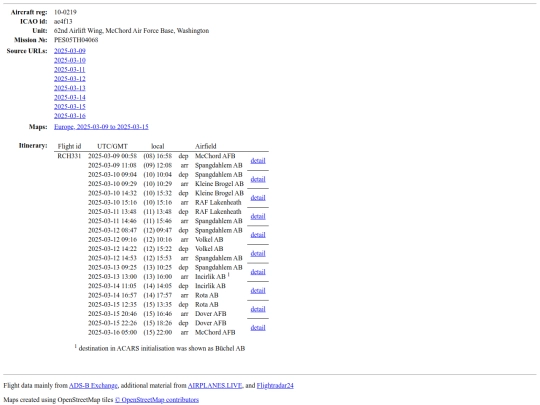Click the 2025-03-14 16:57 UTC cell

pyautogui.click(x=113, y=295)
